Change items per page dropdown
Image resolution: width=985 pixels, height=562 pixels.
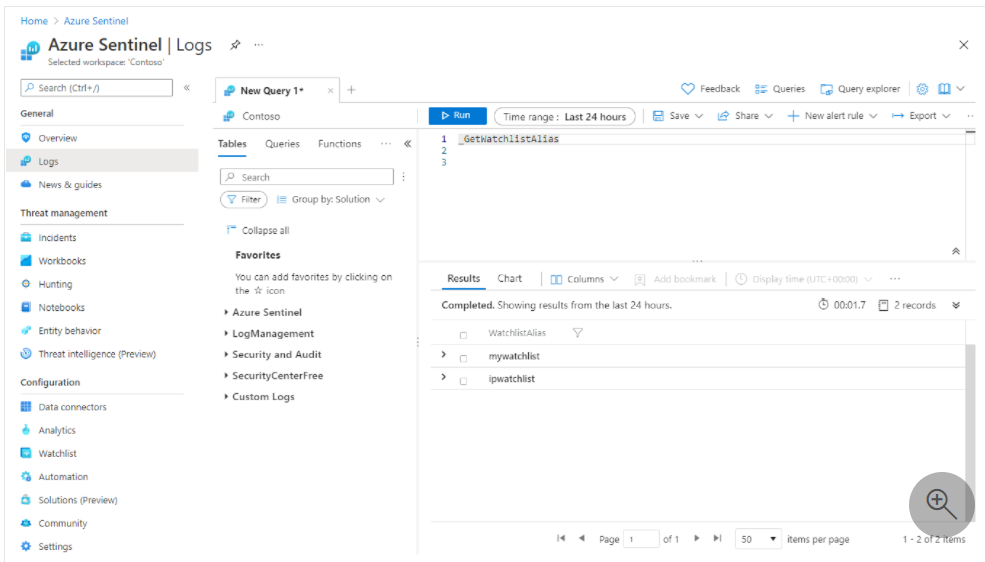(758, 539)
